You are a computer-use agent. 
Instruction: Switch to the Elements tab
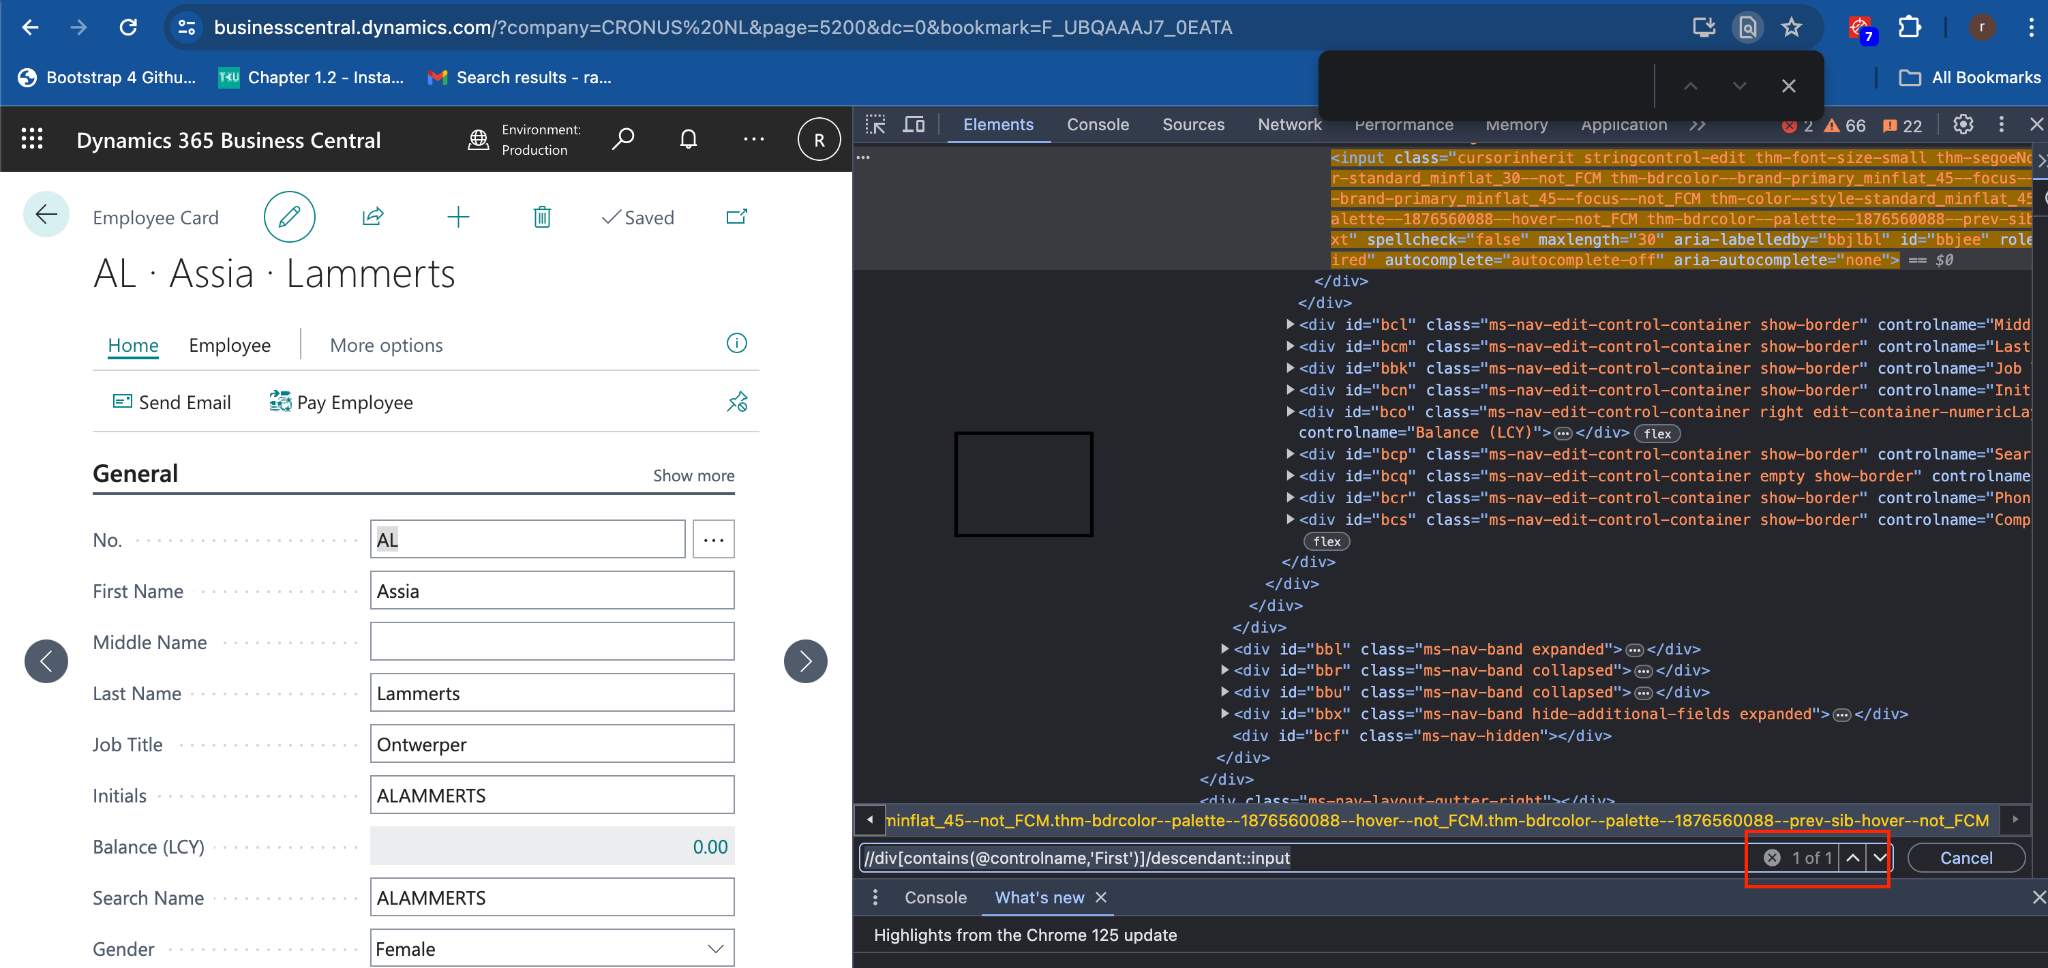pyautogui.click(x=998, y=124)
